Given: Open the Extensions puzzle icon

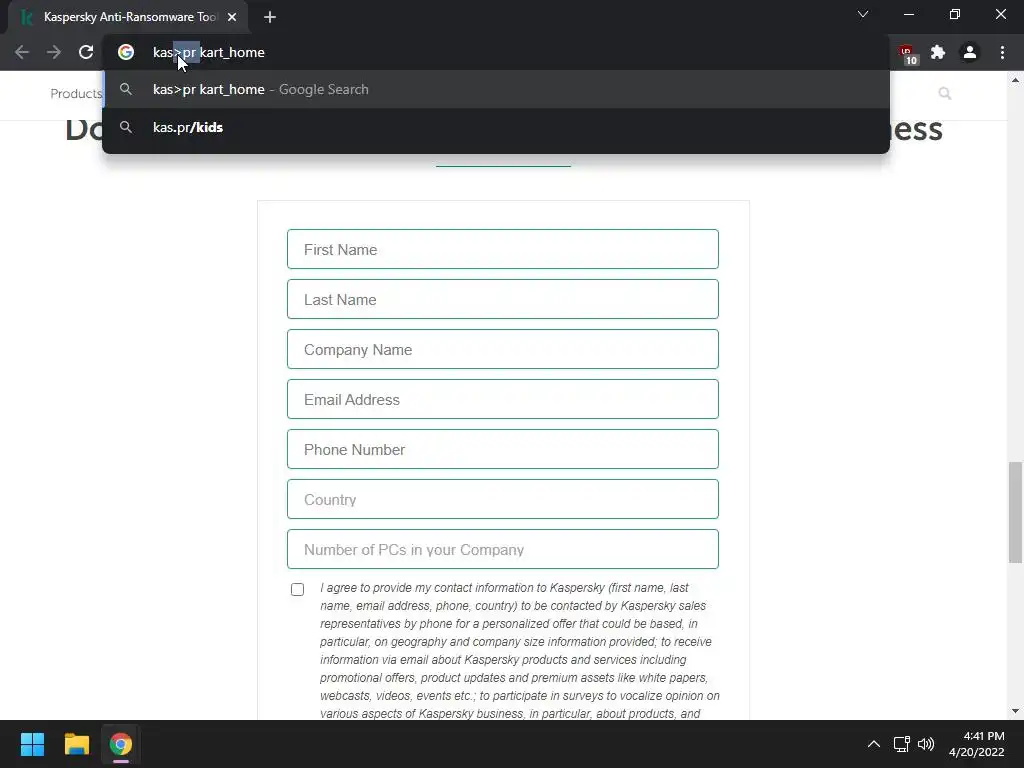Looking at the screenshot, I should click(x=938, y=52).
